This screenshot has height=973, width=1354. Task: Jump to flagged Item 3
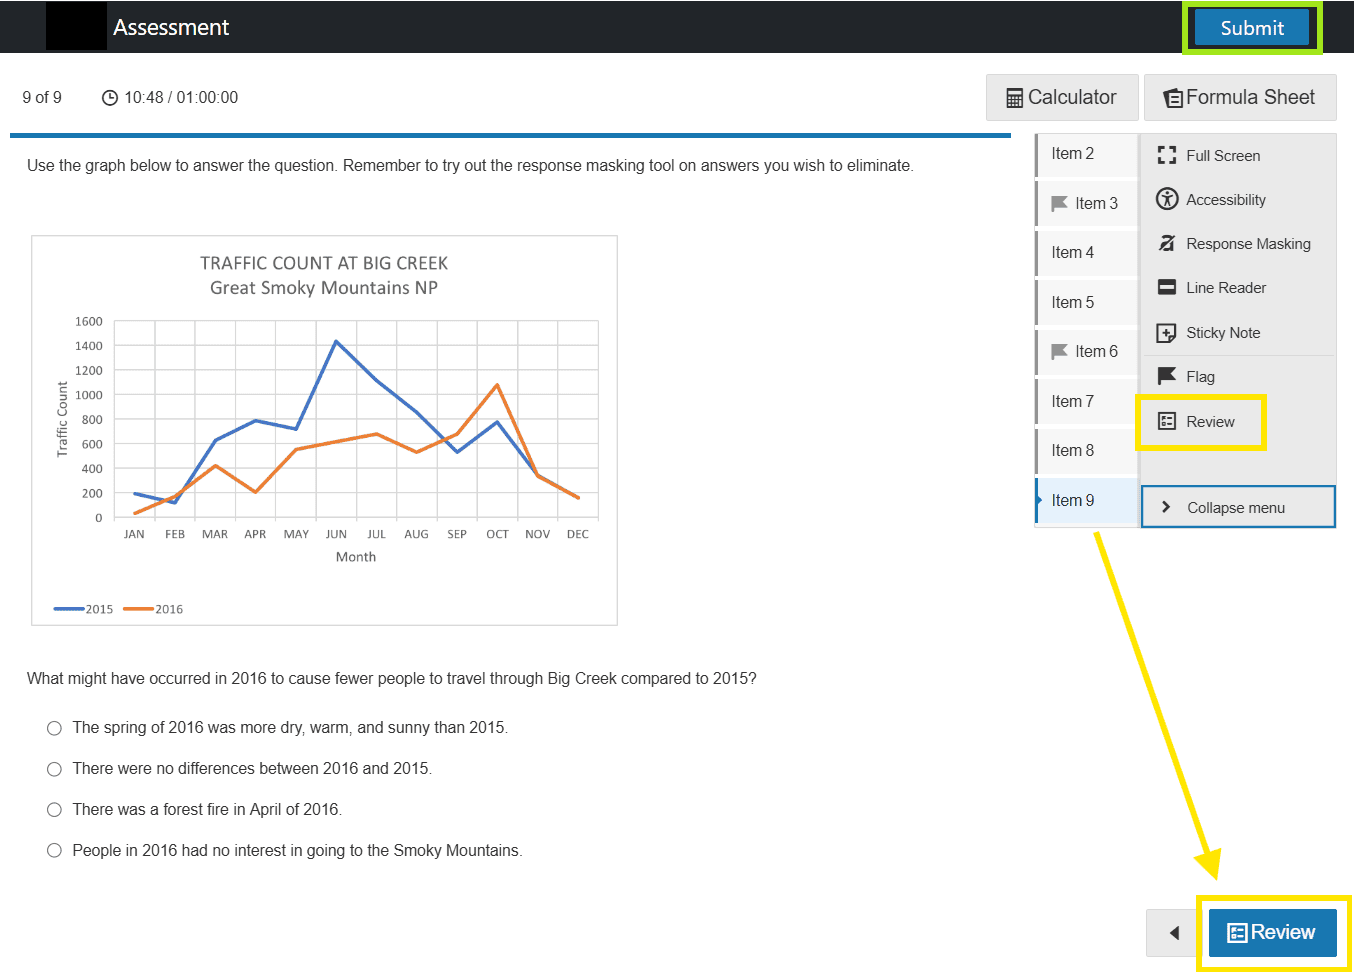click(1086, 203)
